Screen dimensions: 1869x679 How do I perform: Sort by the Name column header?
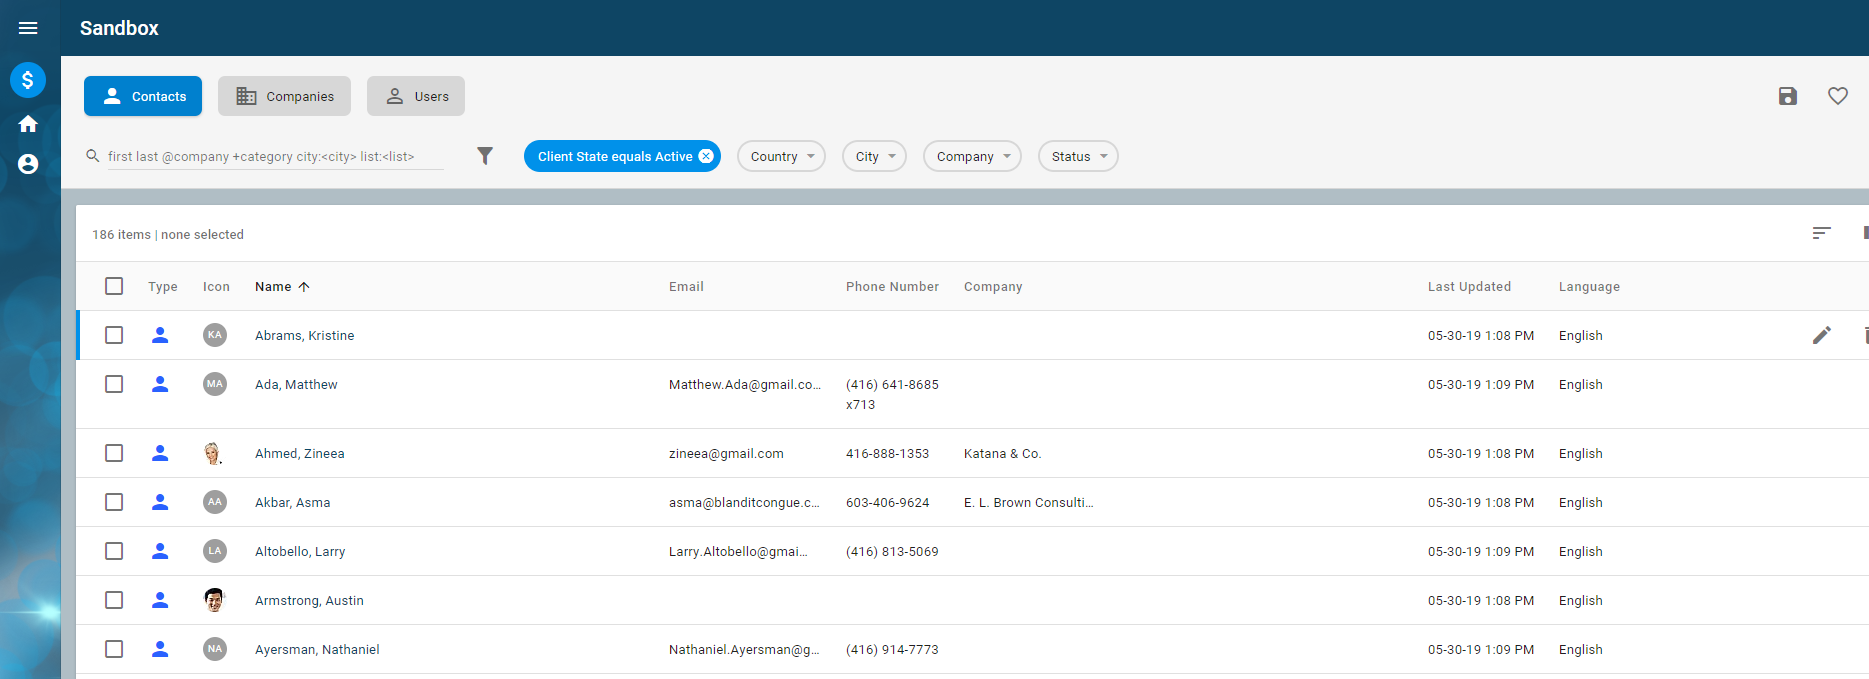click(x=273, y=286)
